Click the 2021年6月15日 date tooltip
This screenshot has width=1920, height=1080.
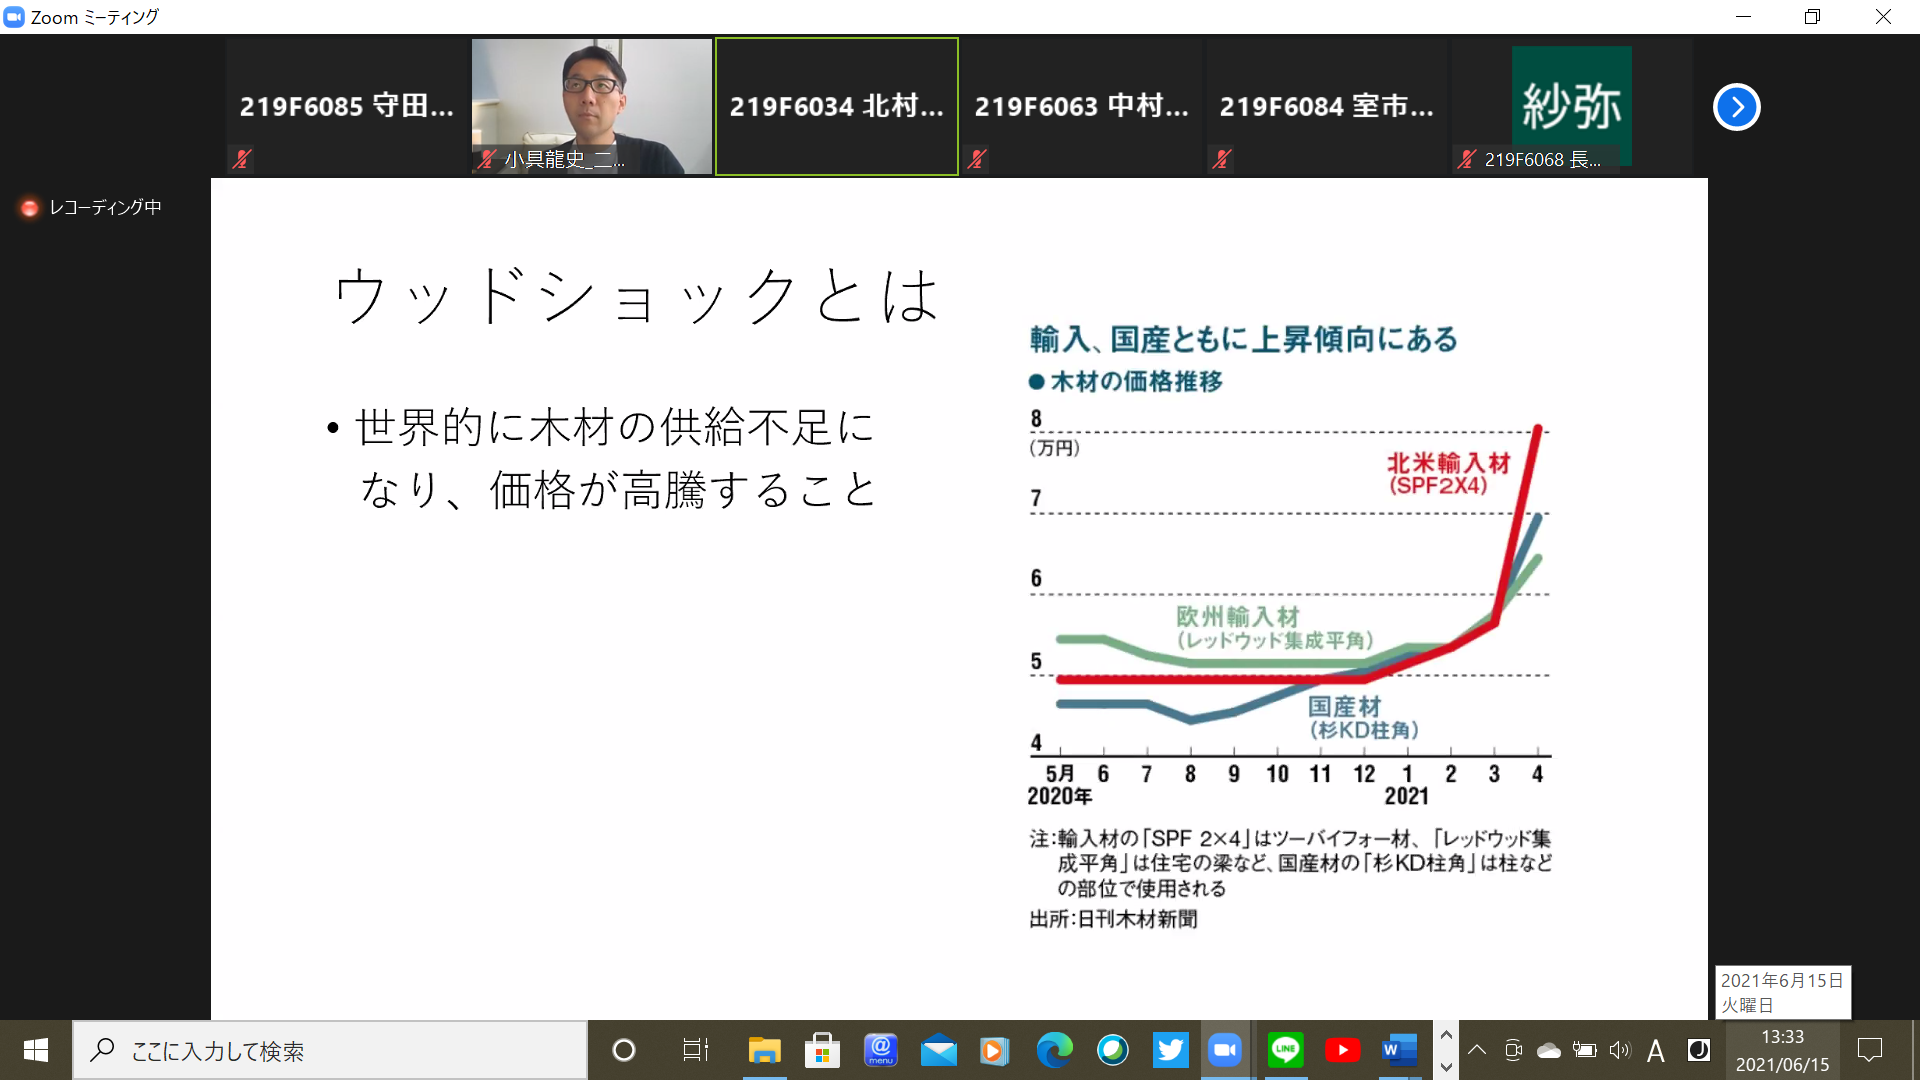pyautogui.click(x=1783, y=992)
